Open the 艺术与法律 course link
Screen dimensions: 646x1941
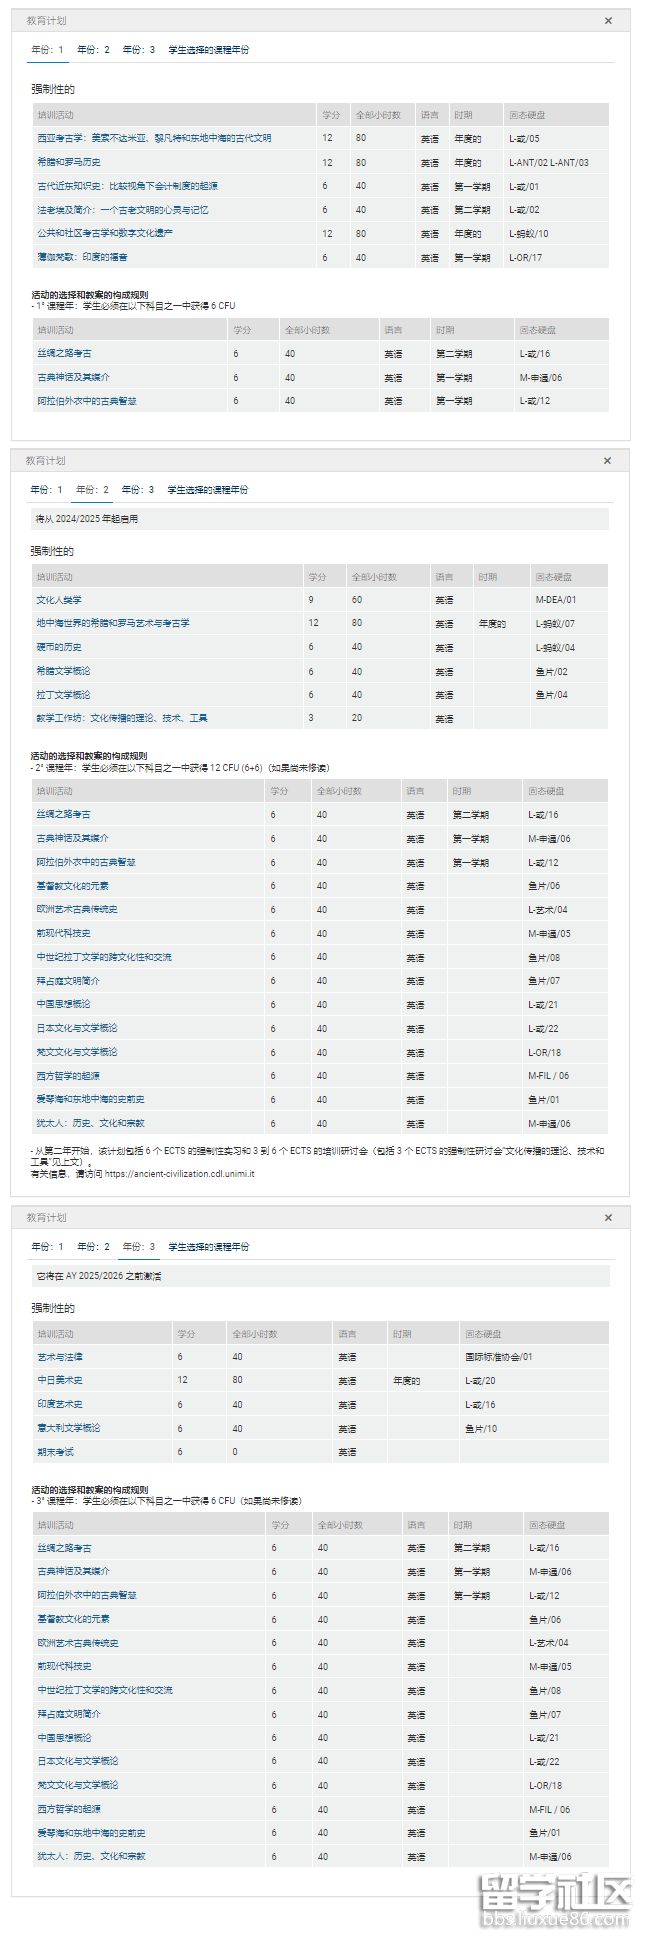(60, 1357)
